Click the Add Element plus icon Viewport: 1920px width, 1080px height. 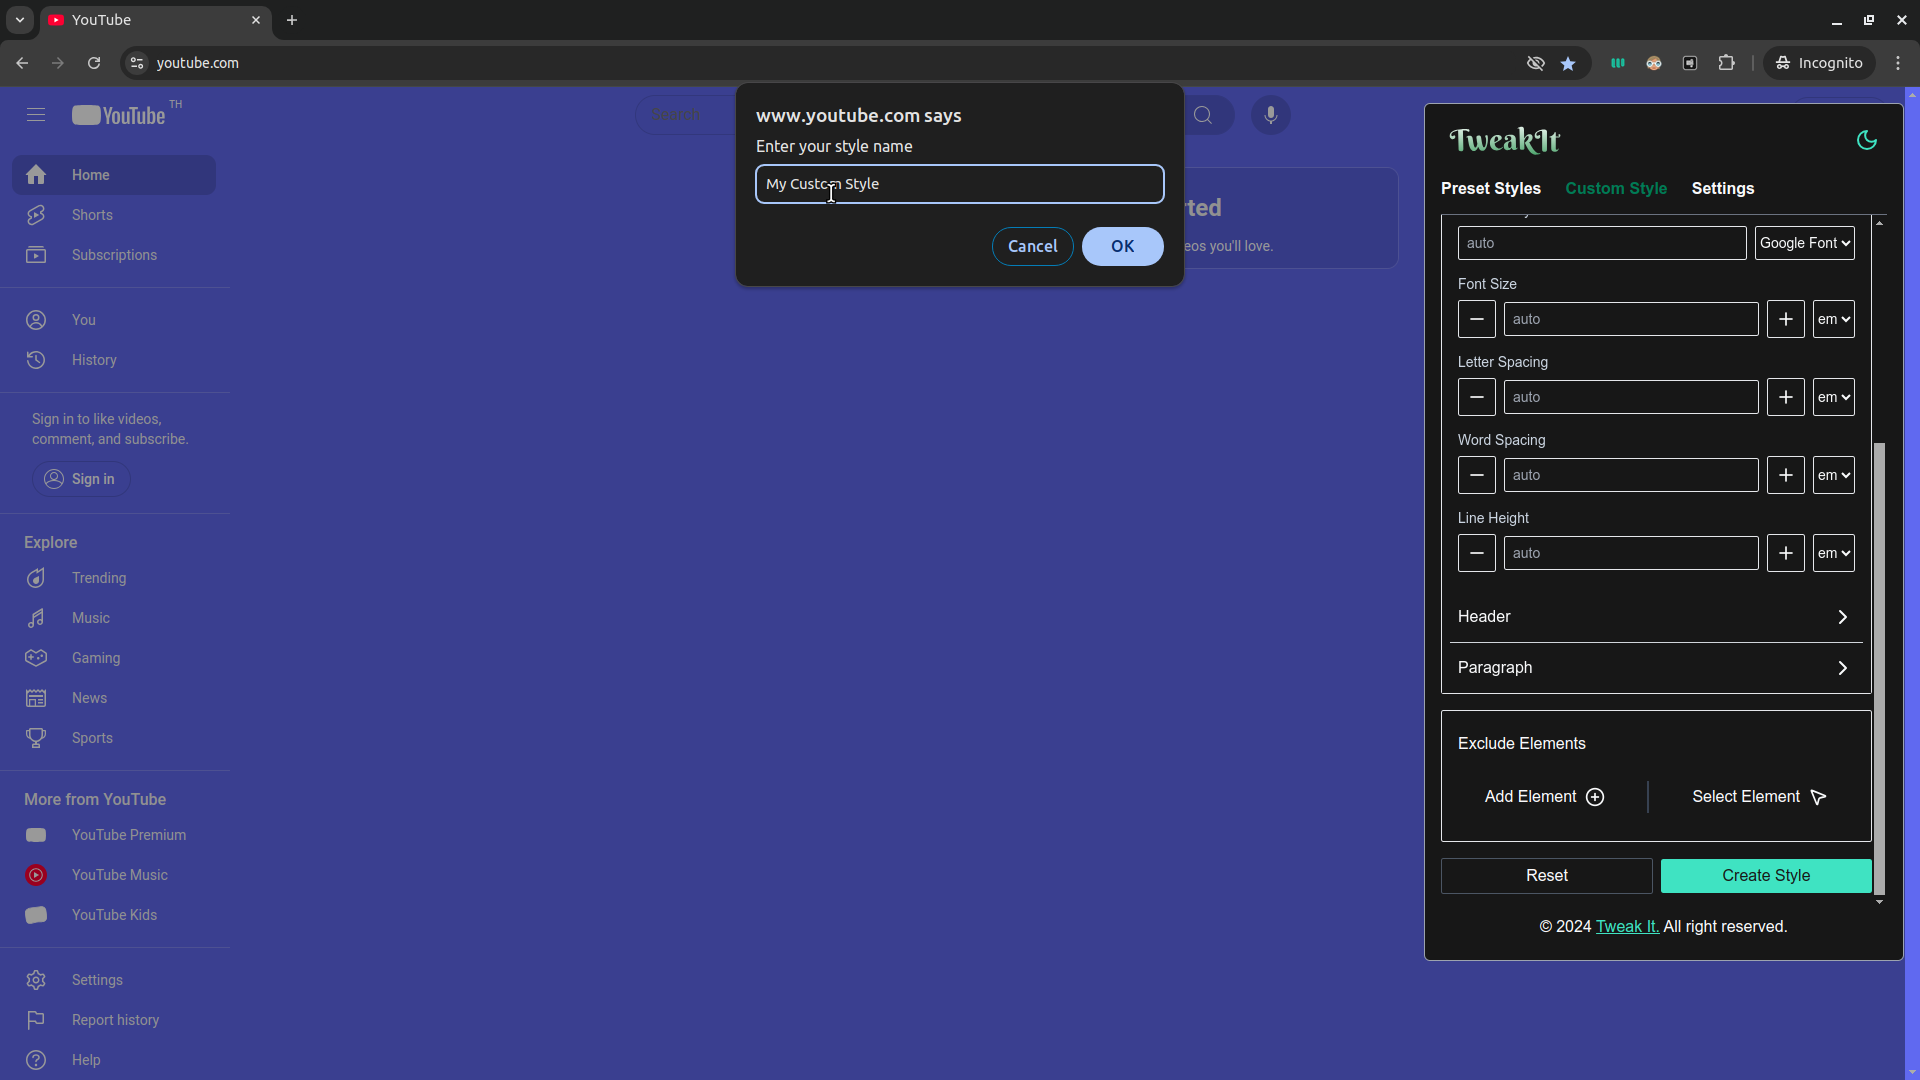tap(1595, 797)
